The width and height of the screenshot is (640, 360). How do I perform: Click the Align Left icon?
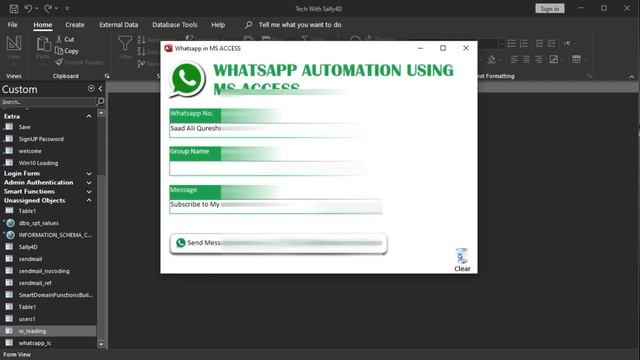[514, 60]
